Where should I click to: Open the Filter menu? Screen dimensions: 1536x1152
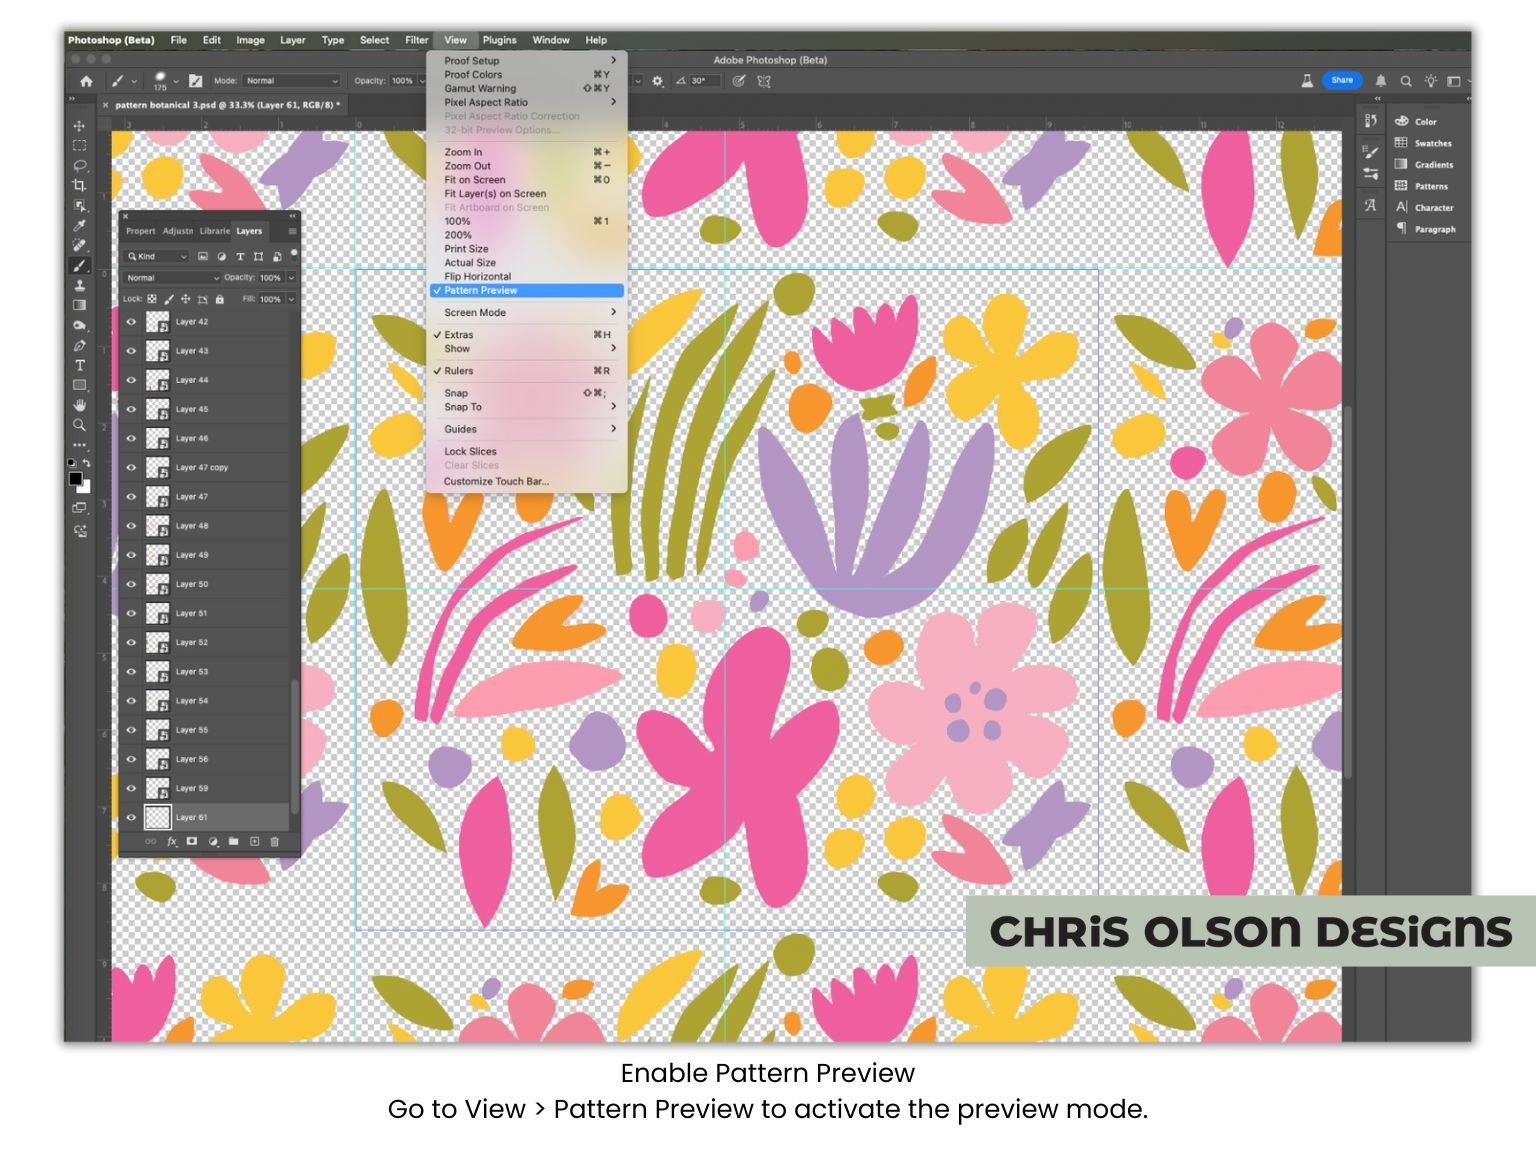click(416, 40)
